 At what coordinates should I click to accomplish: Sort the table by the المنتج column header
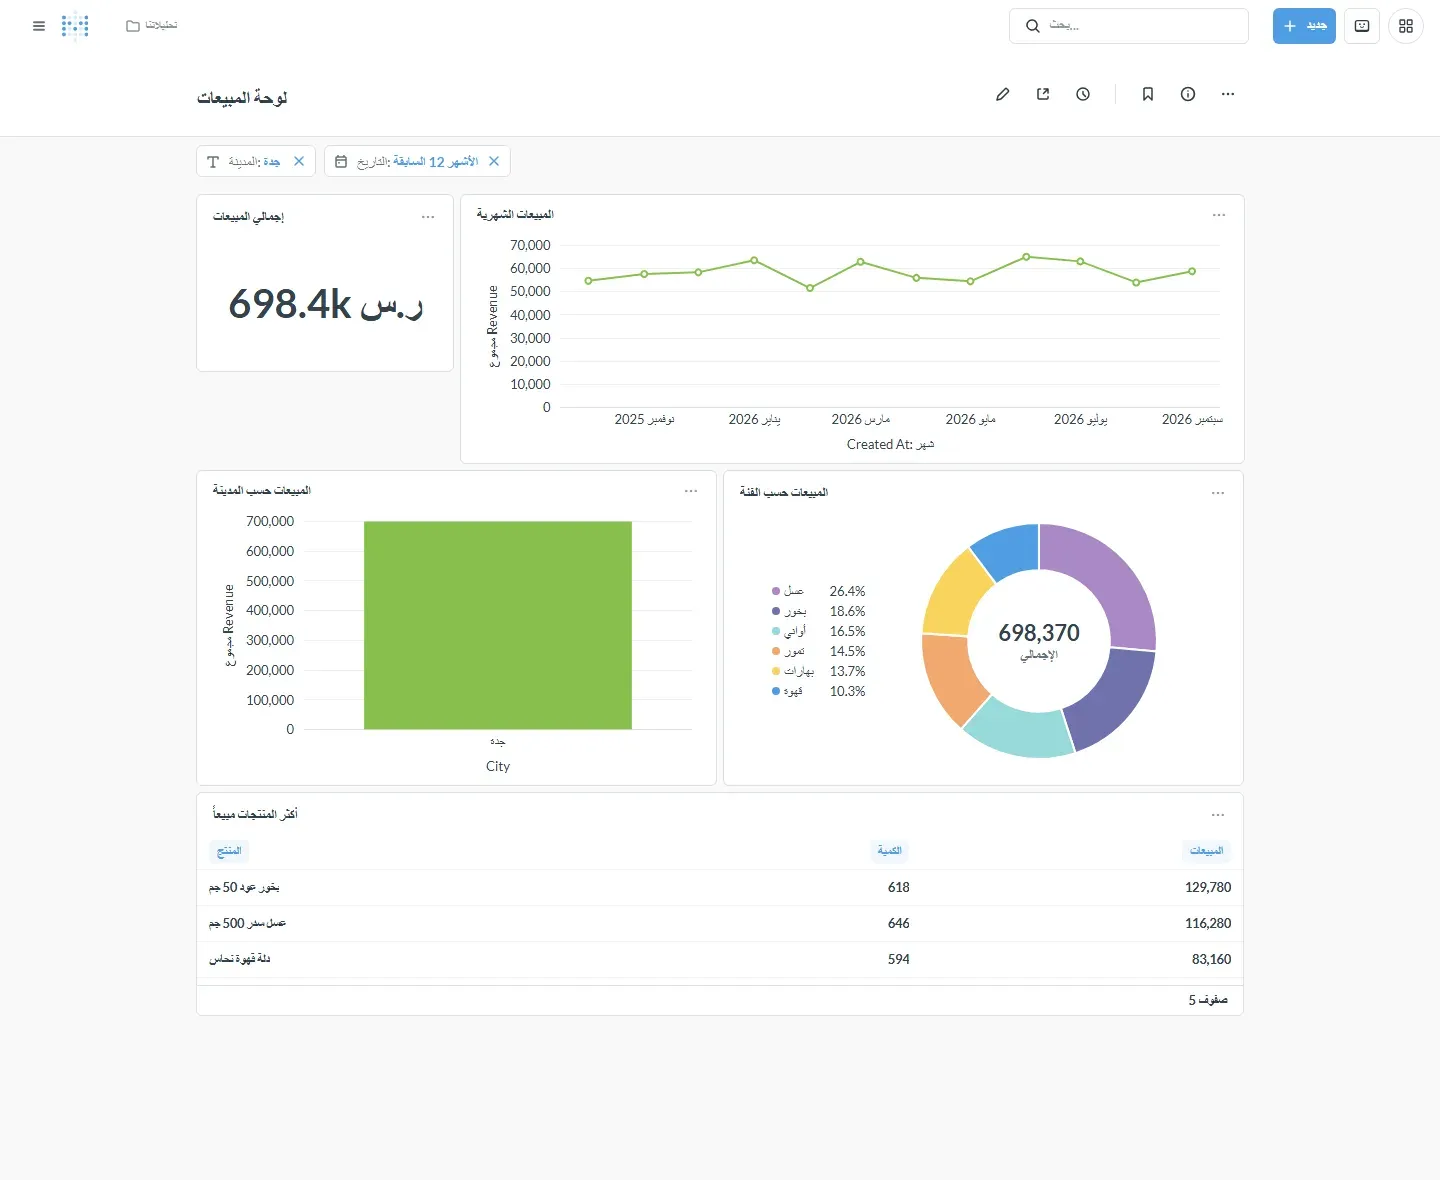pyautogui.click(x=229, y=851)
